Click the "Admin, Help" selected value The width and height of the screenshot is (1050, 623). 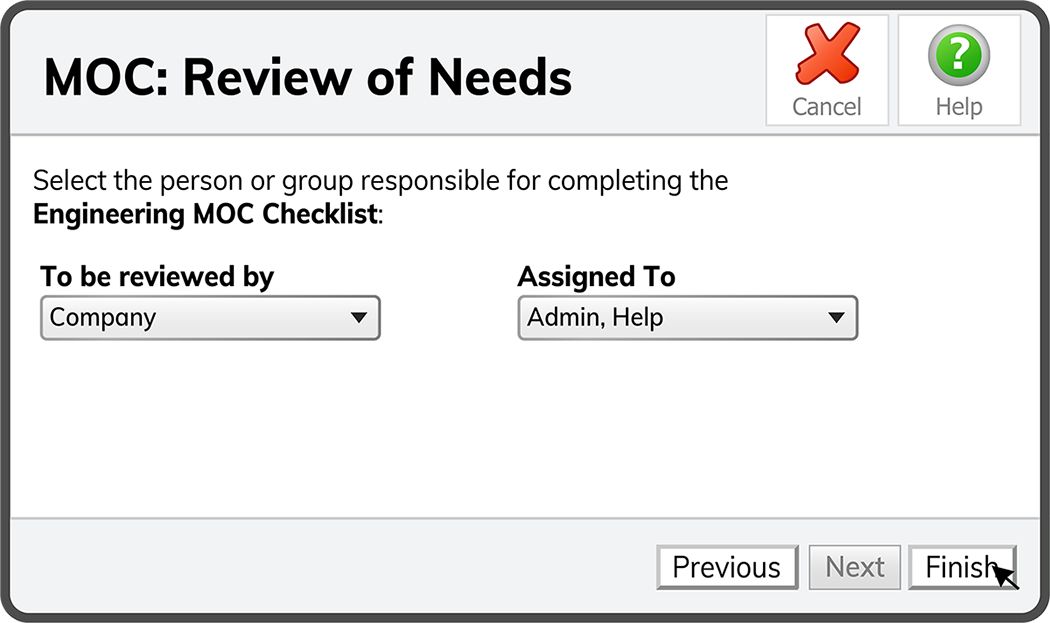(x=596, y=318)
